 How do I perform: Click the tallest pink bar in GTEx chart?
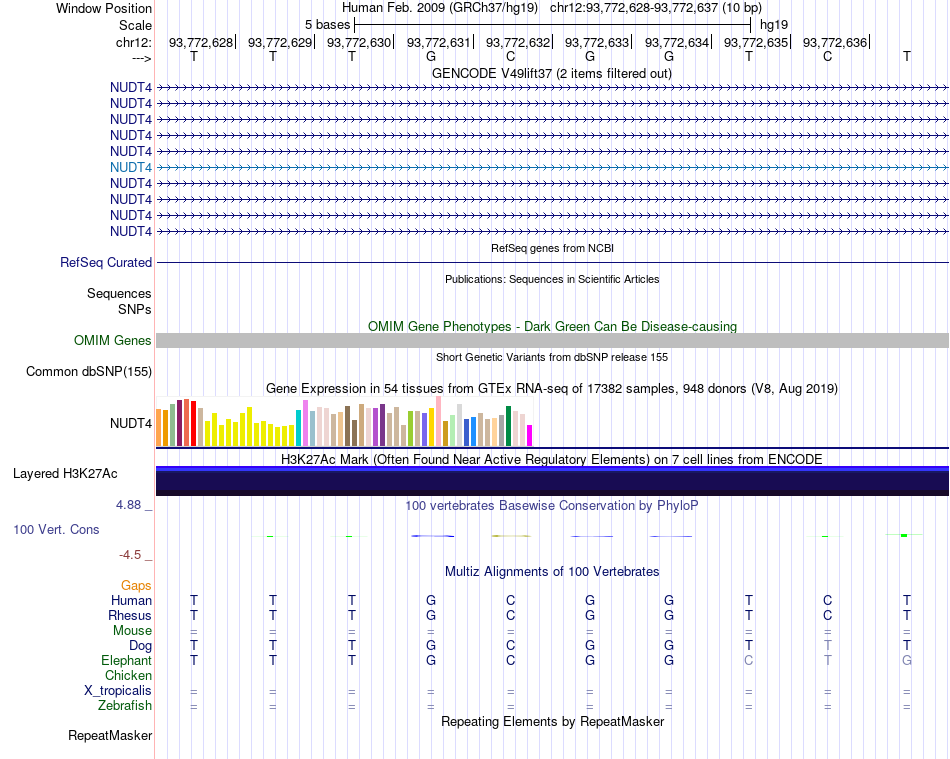tap(439, 421)
